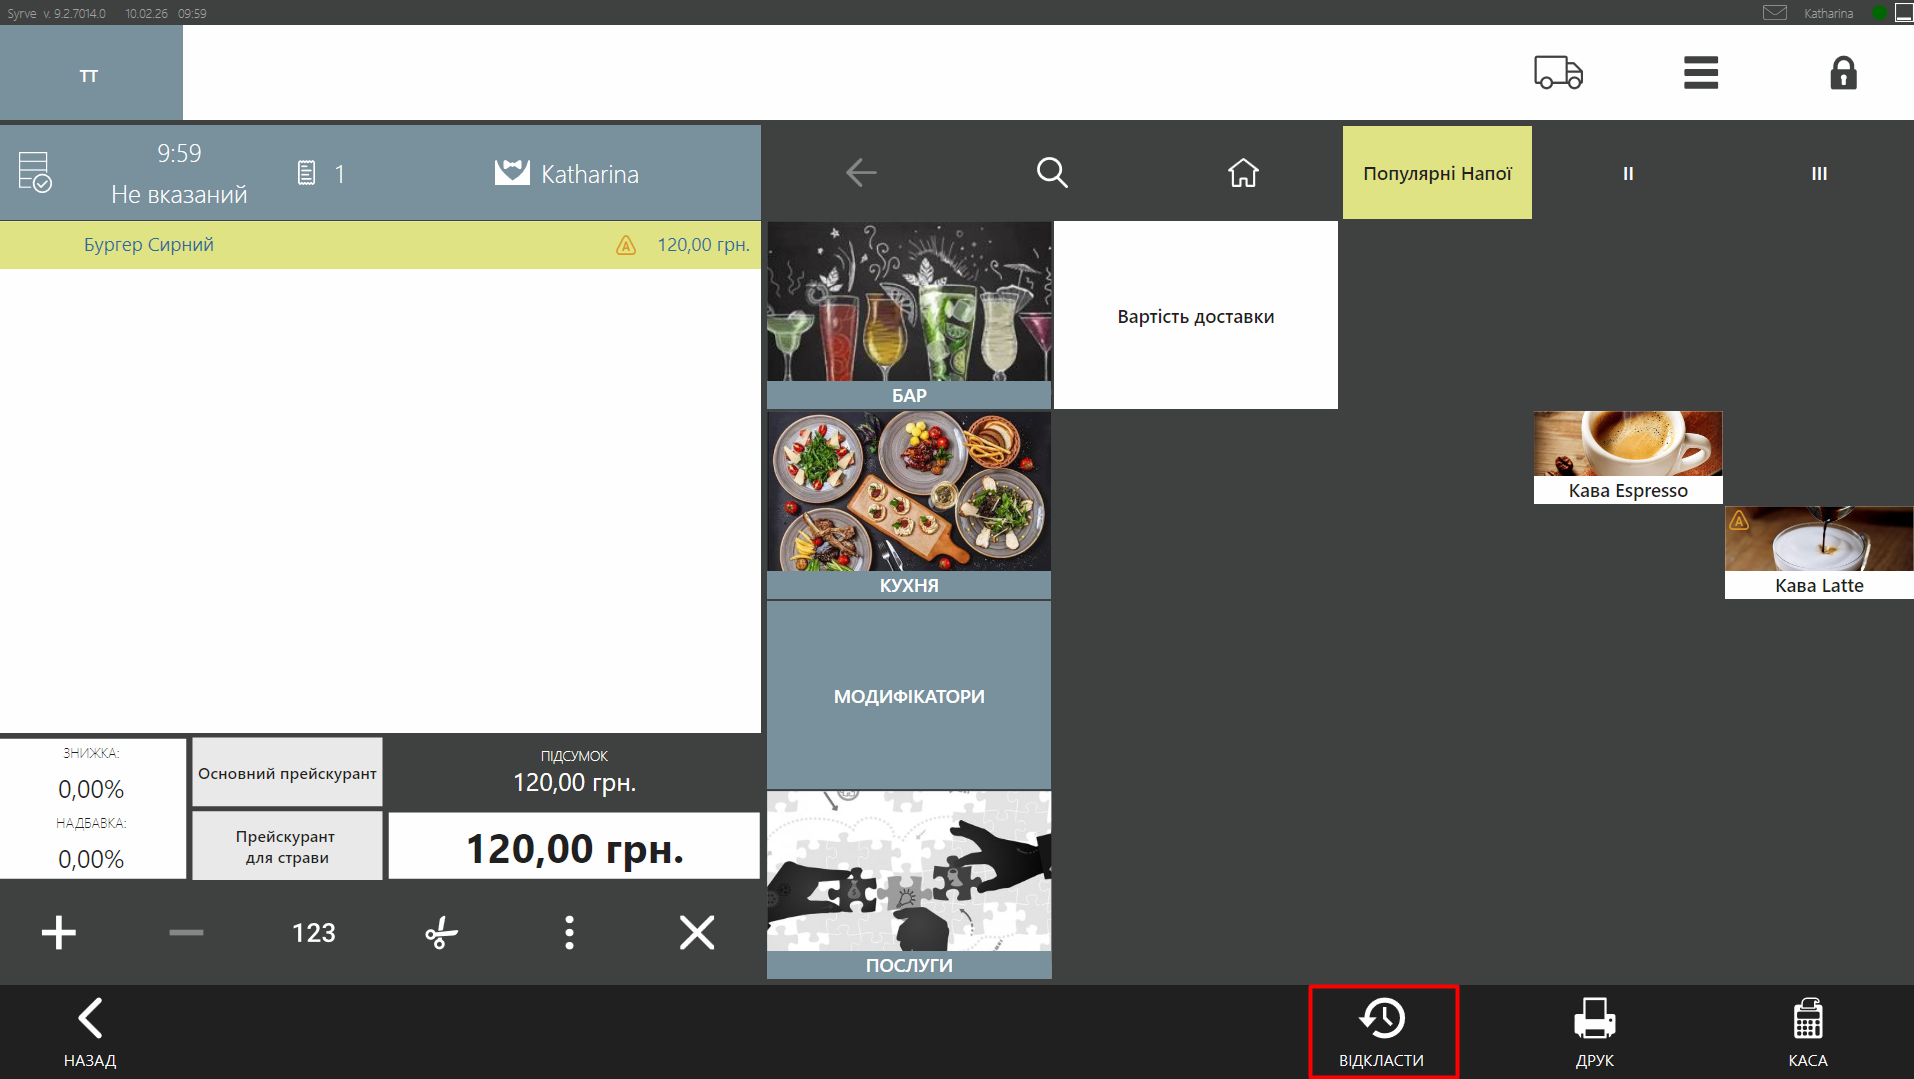Open the БАР category tile
The height and width of the screenshot is (1079, 1914).
908,314
